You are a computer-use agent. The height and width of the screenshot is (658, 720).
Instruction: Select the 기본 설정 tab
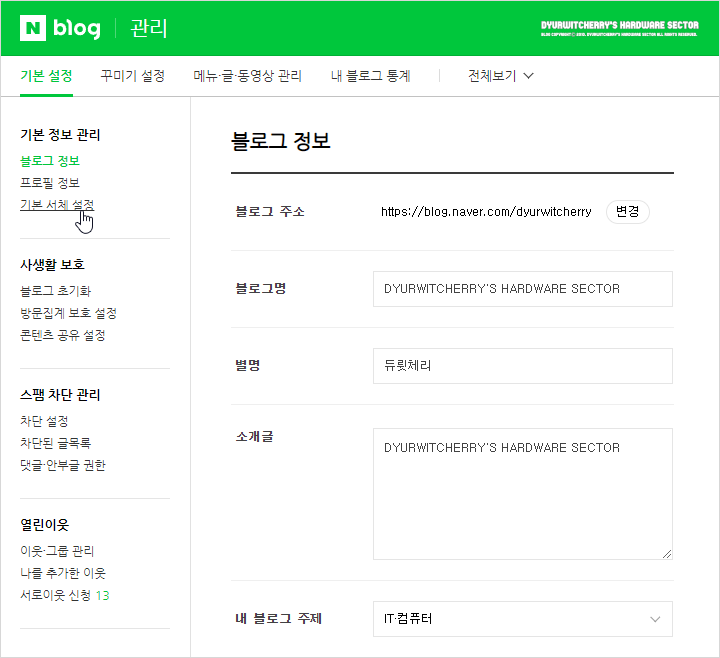[x=46, y=76]
